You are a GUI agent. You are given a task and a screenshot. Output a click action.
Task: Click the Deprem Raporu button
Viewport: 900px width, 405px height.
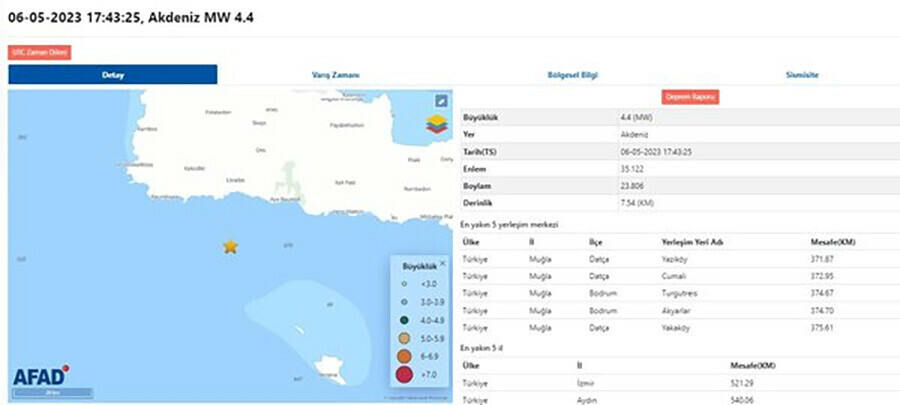pos(690,97)
